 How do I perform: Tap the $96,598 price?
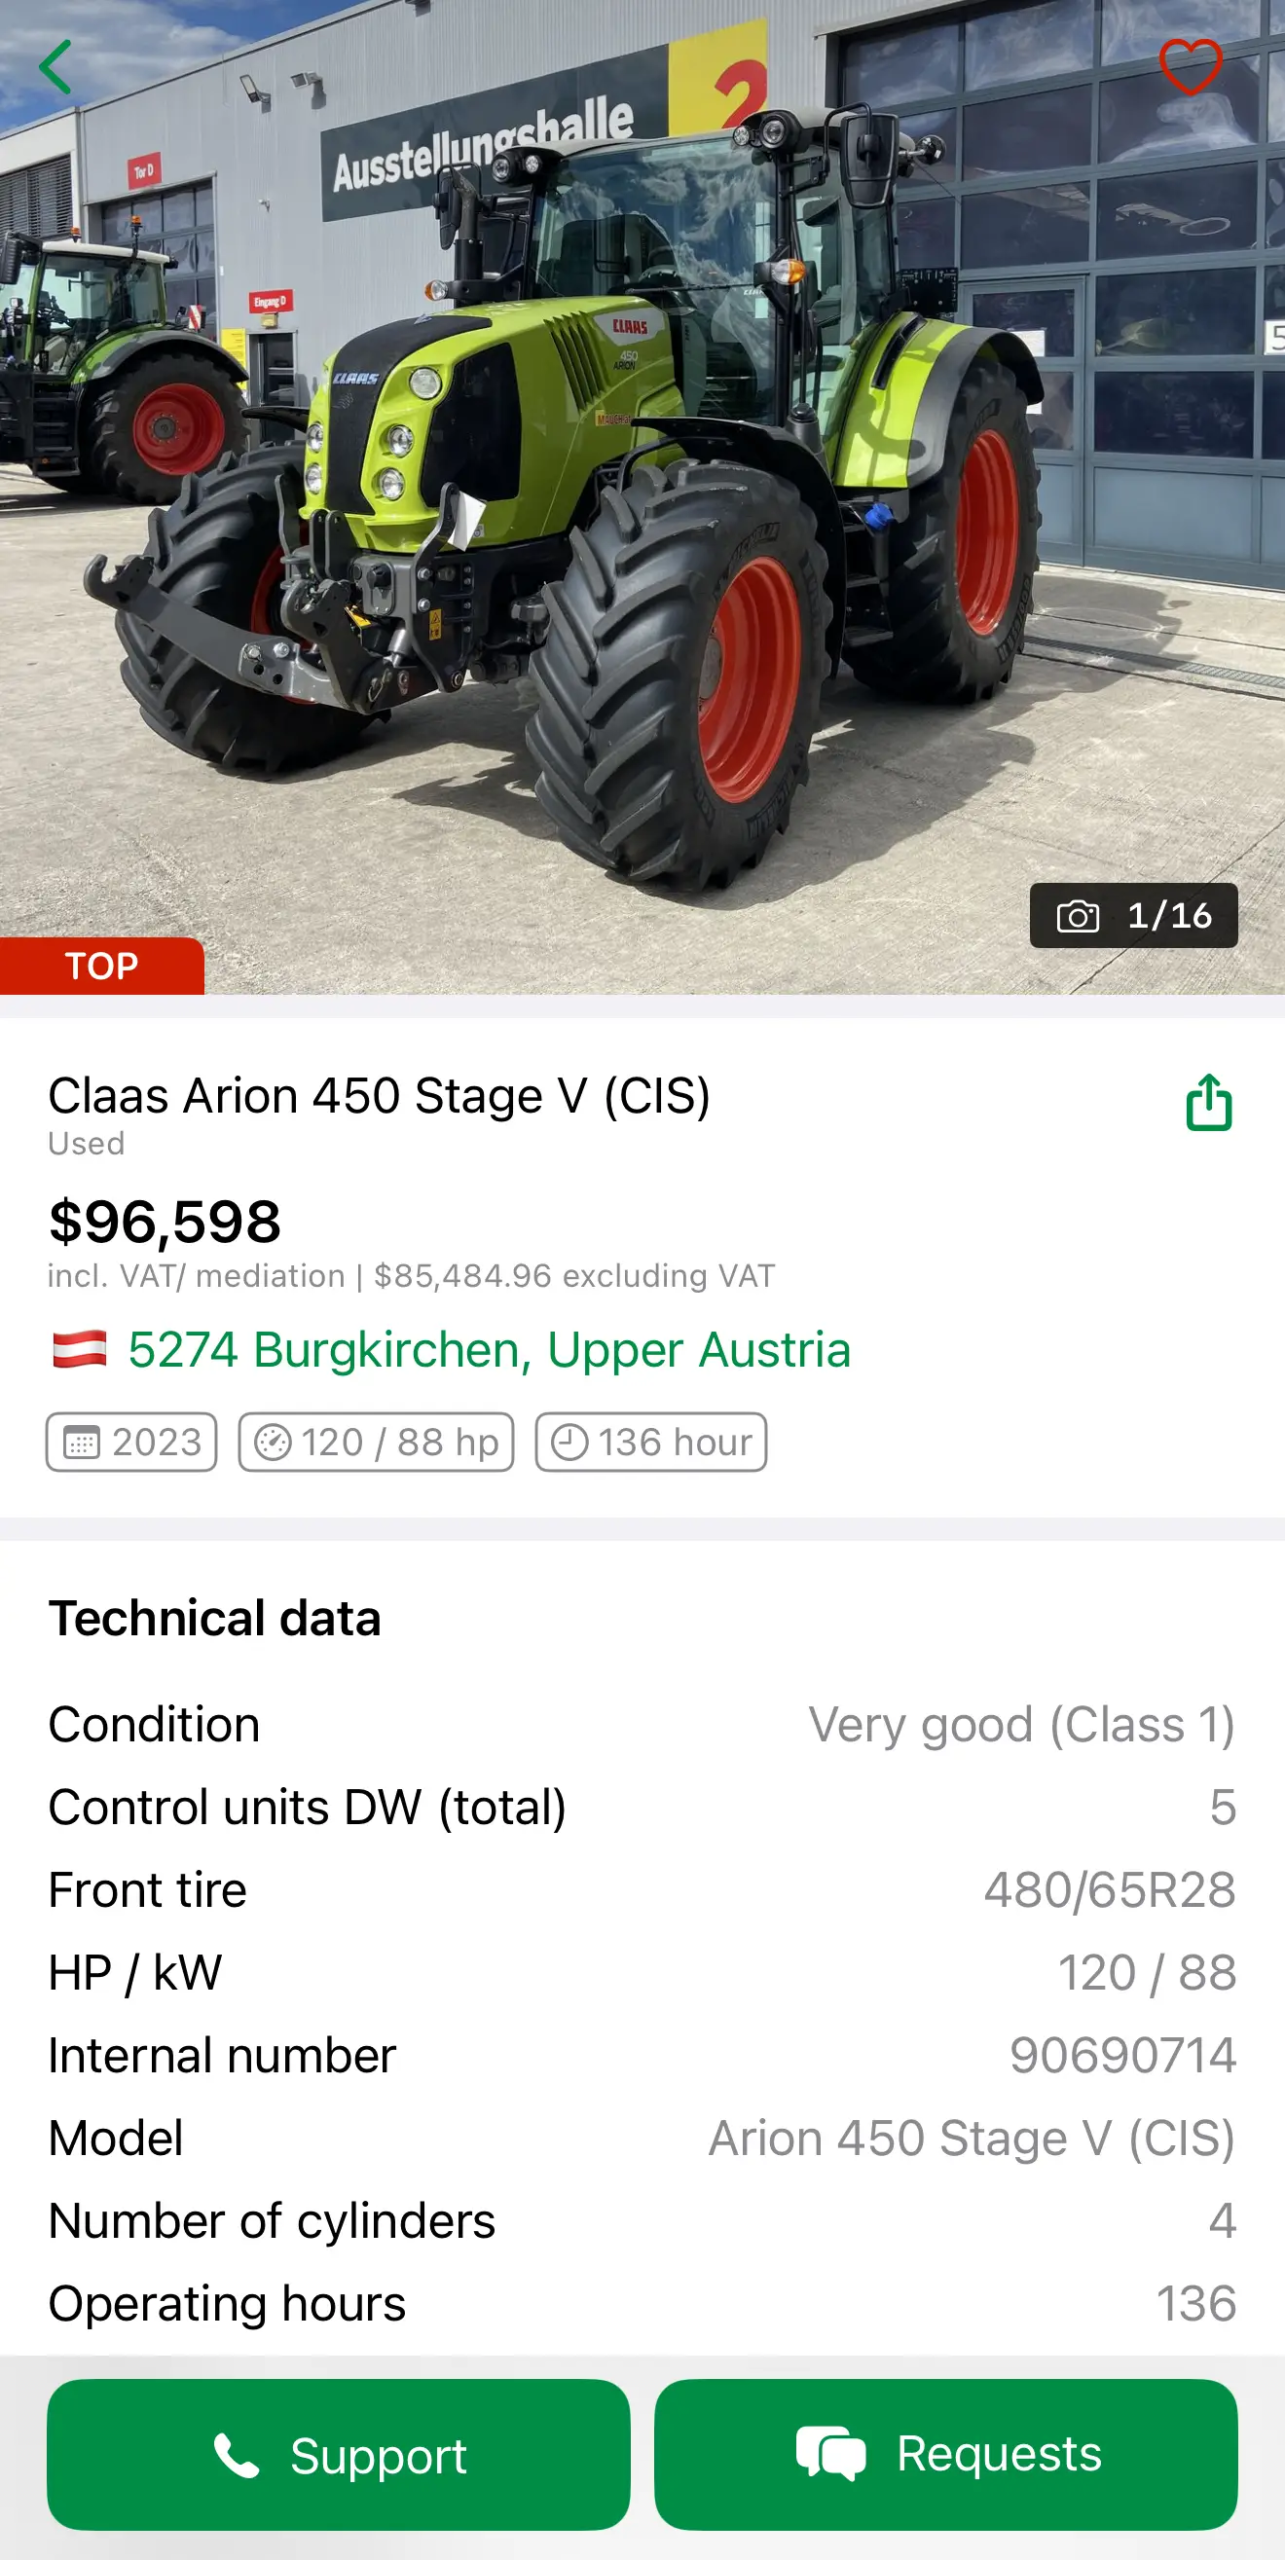tap(165, 1221)
